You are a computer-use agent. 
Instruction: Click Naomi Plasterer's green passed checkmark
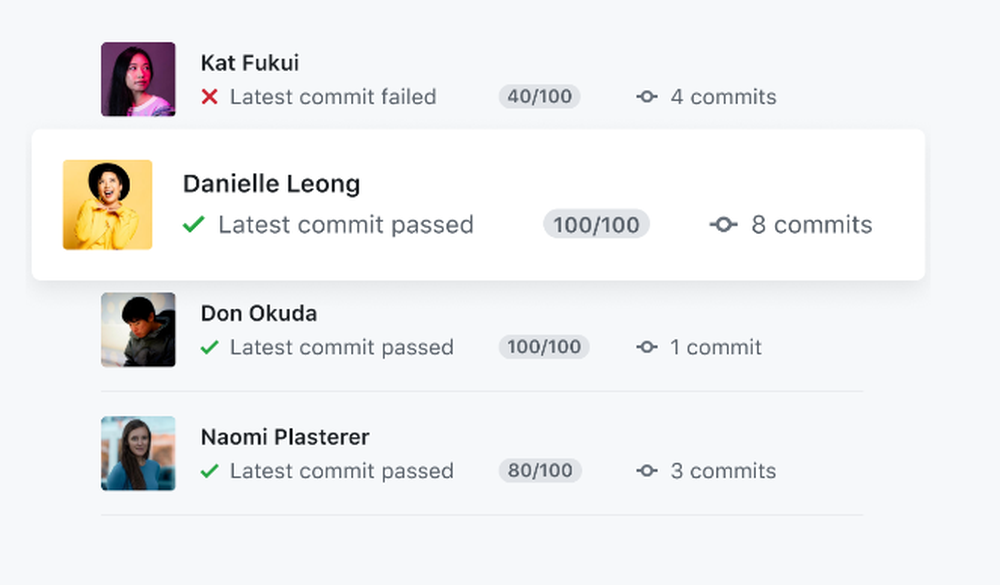pos(209,471)
